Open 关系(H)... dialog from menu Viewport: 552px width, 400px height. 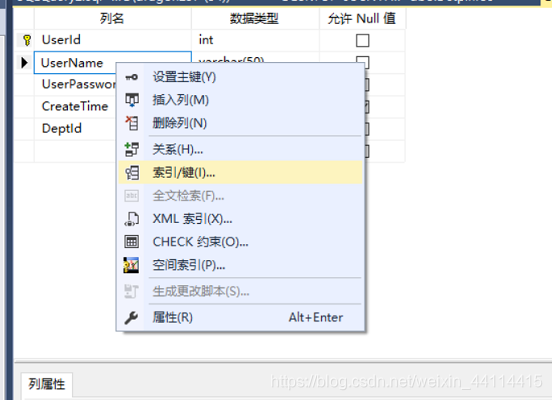(x=240, y=149)
